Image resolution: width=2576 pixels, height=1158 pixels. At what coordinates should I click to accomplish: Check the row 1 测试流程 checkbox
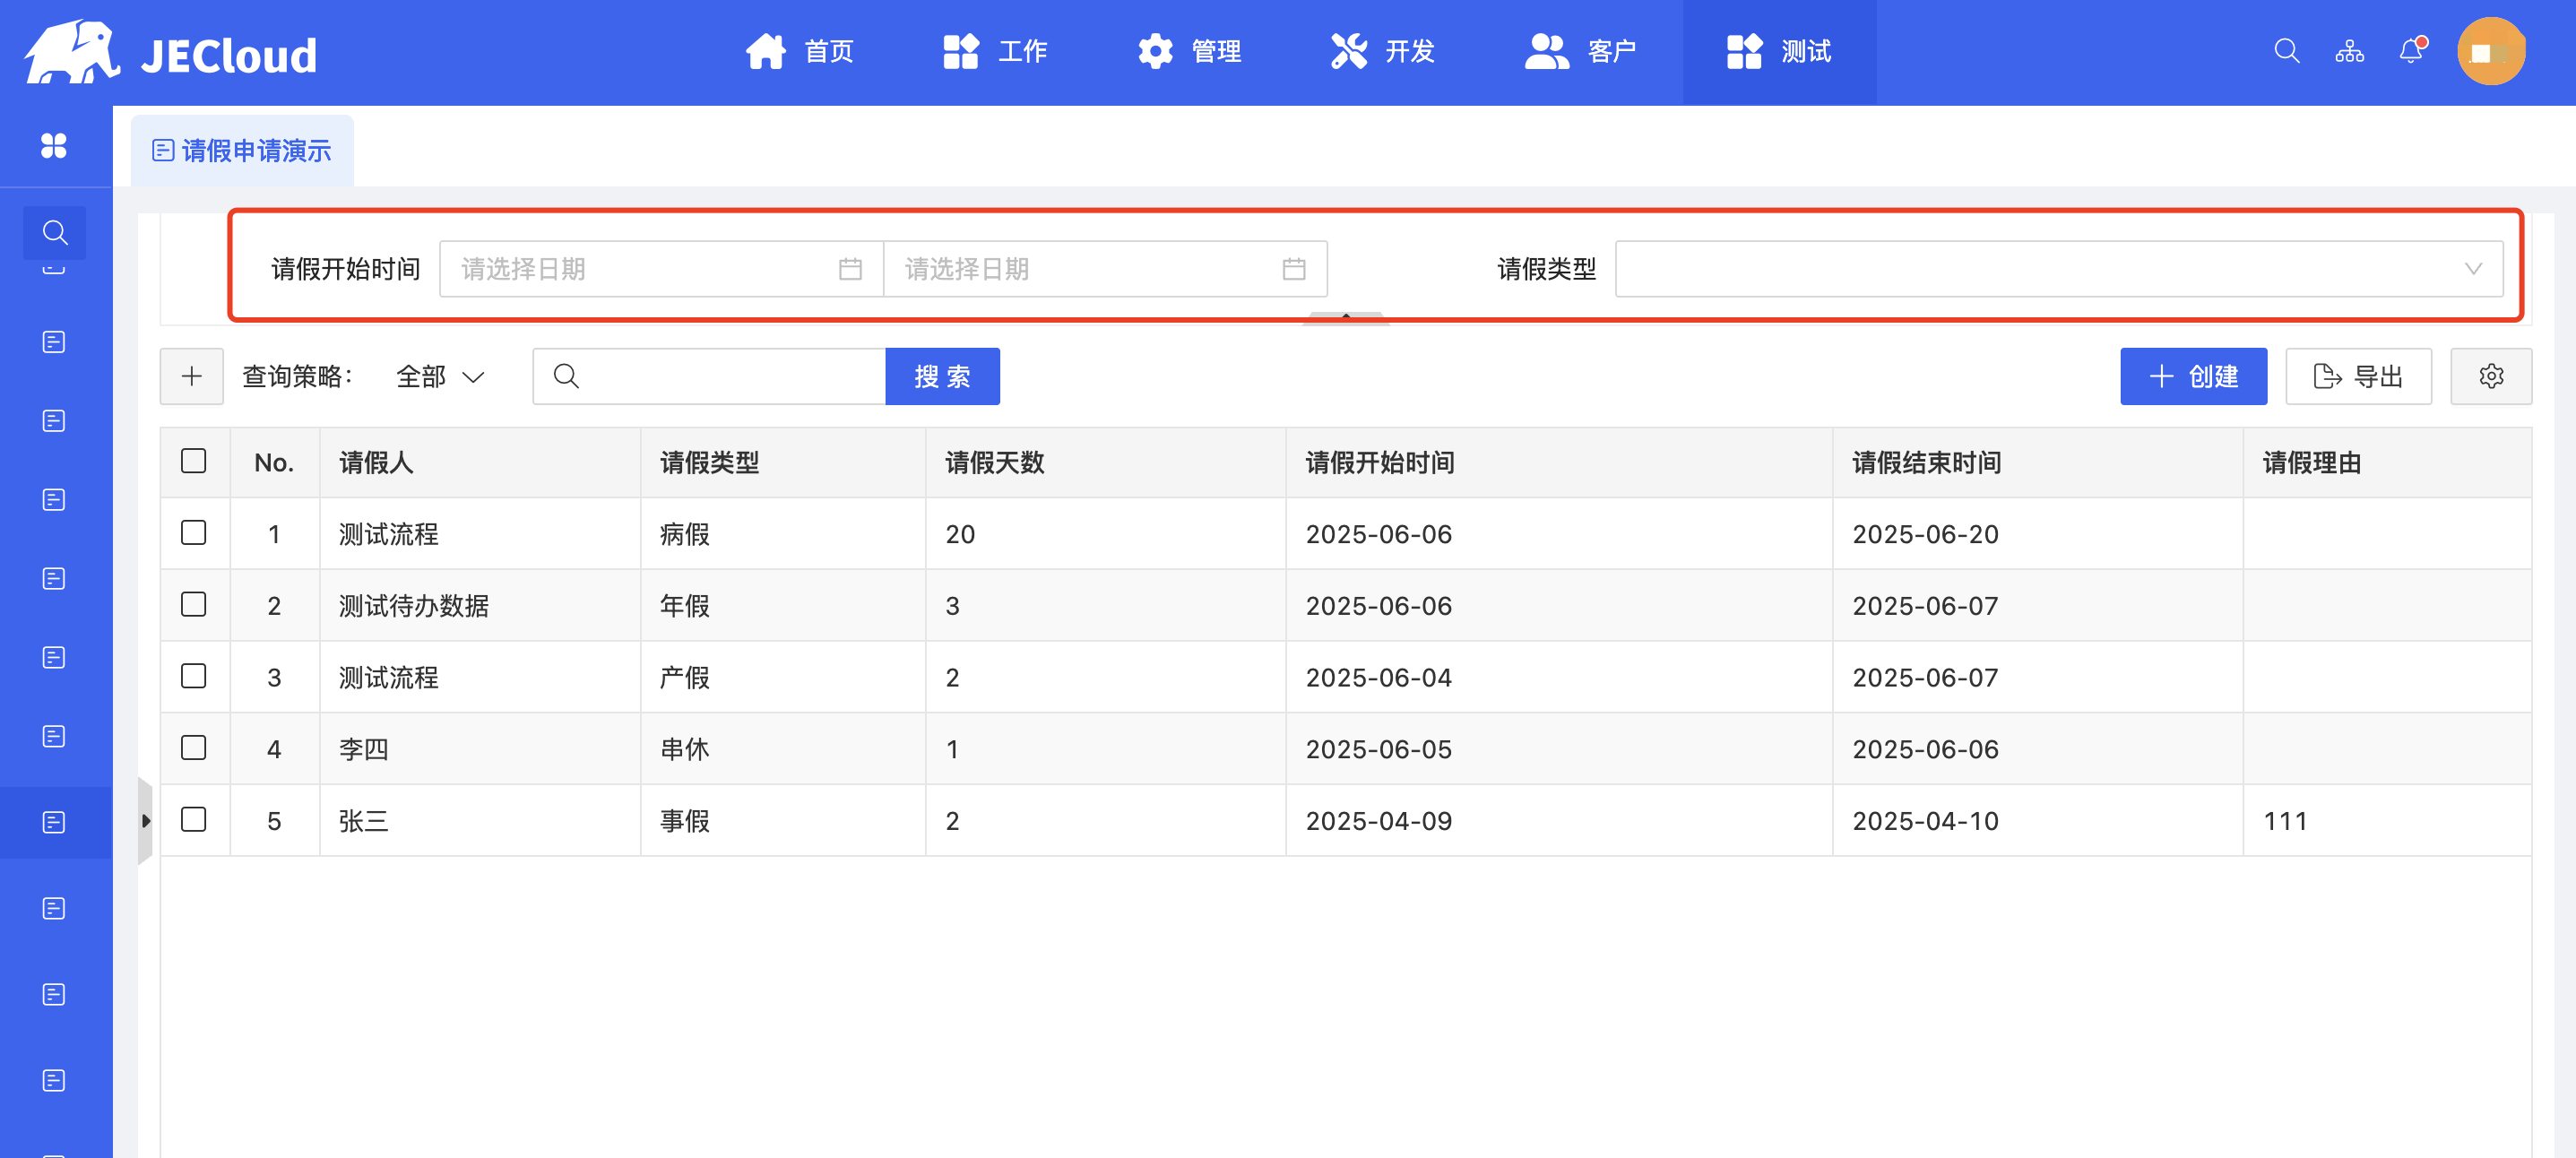tap(194, 533)
